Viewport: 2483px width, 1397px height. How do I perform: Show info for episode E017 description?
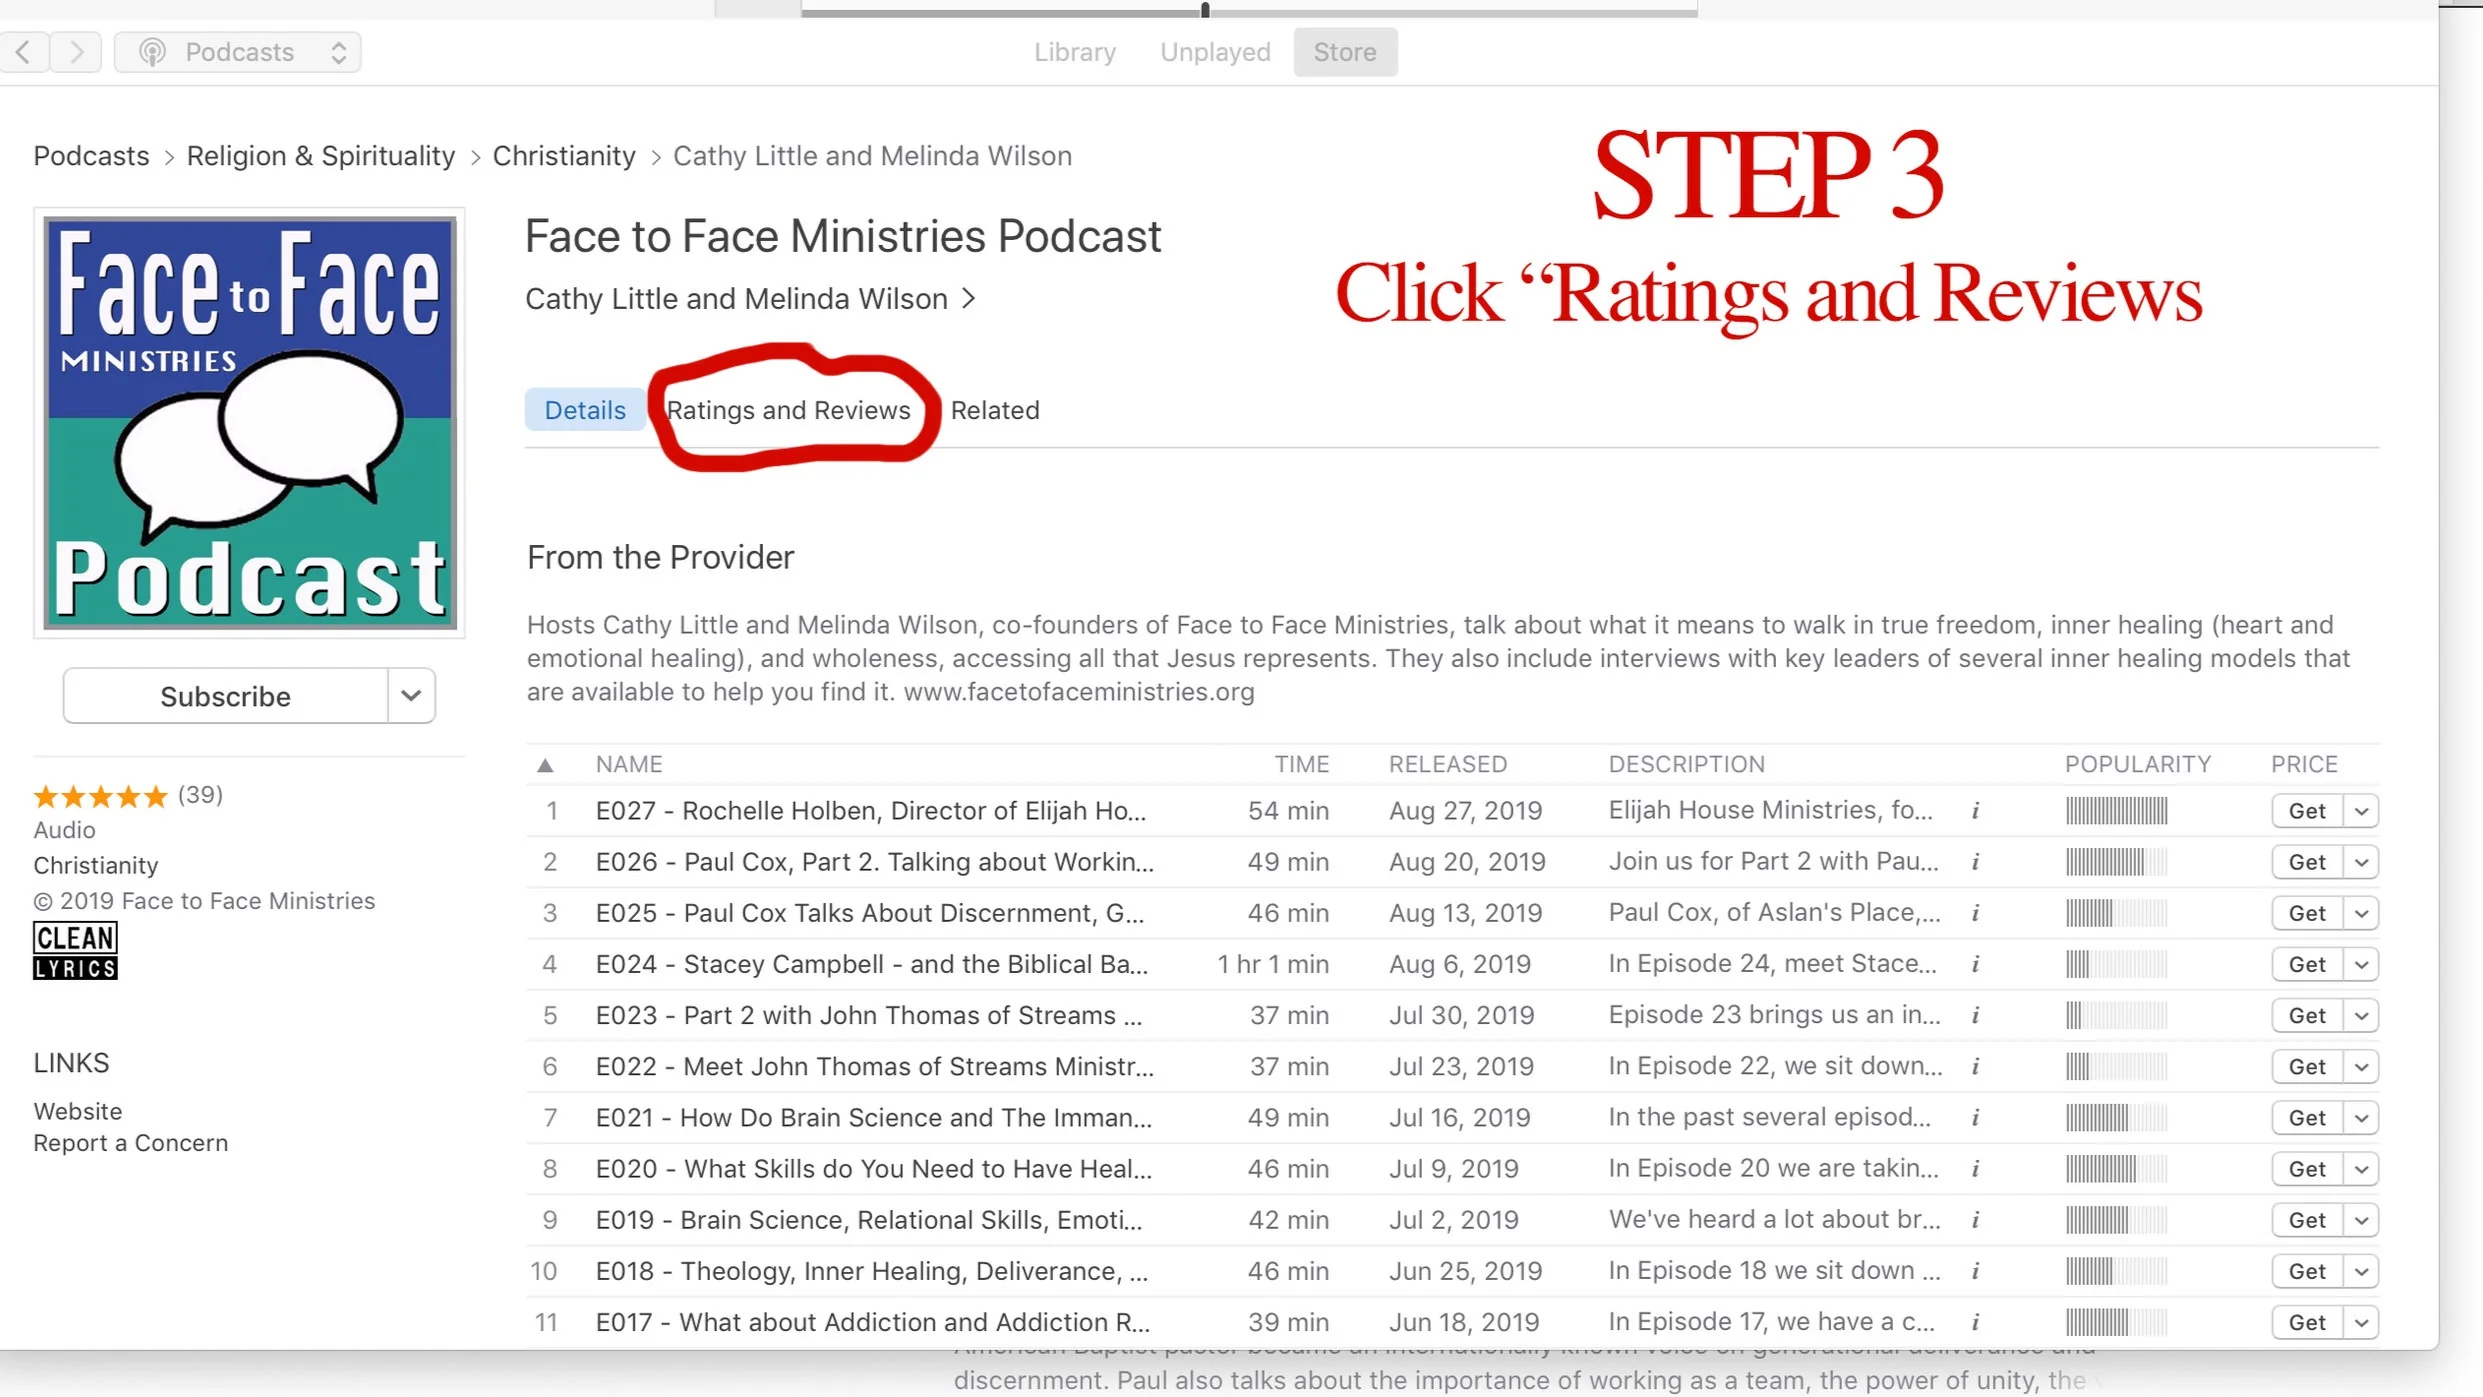pos(1975,1322)
